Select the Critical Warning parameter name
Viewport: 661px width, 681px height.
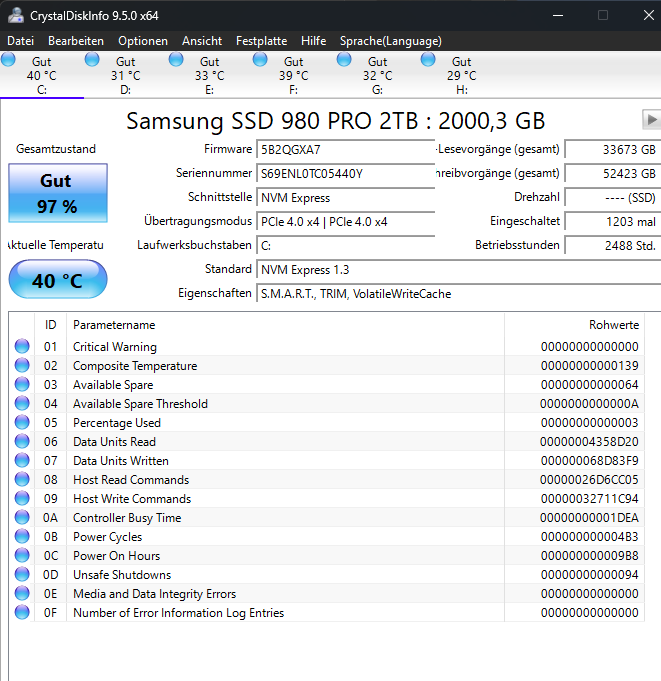[115, 347]
